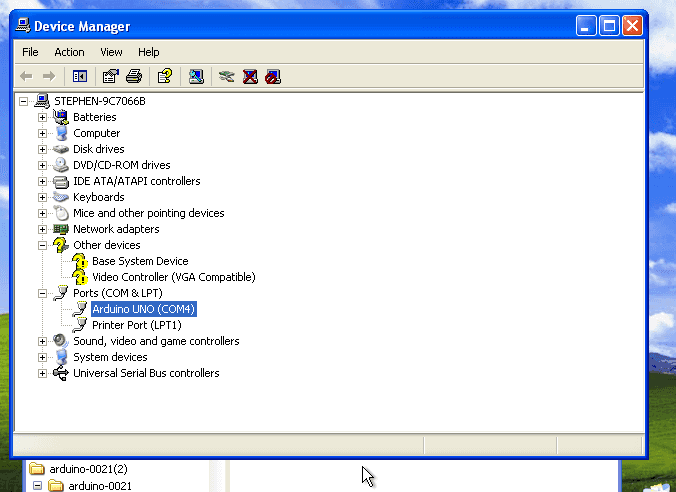Toggle the console tree toolbar icon
The width and height of the screenshot is (676, 492).
[x=80, y=77]
